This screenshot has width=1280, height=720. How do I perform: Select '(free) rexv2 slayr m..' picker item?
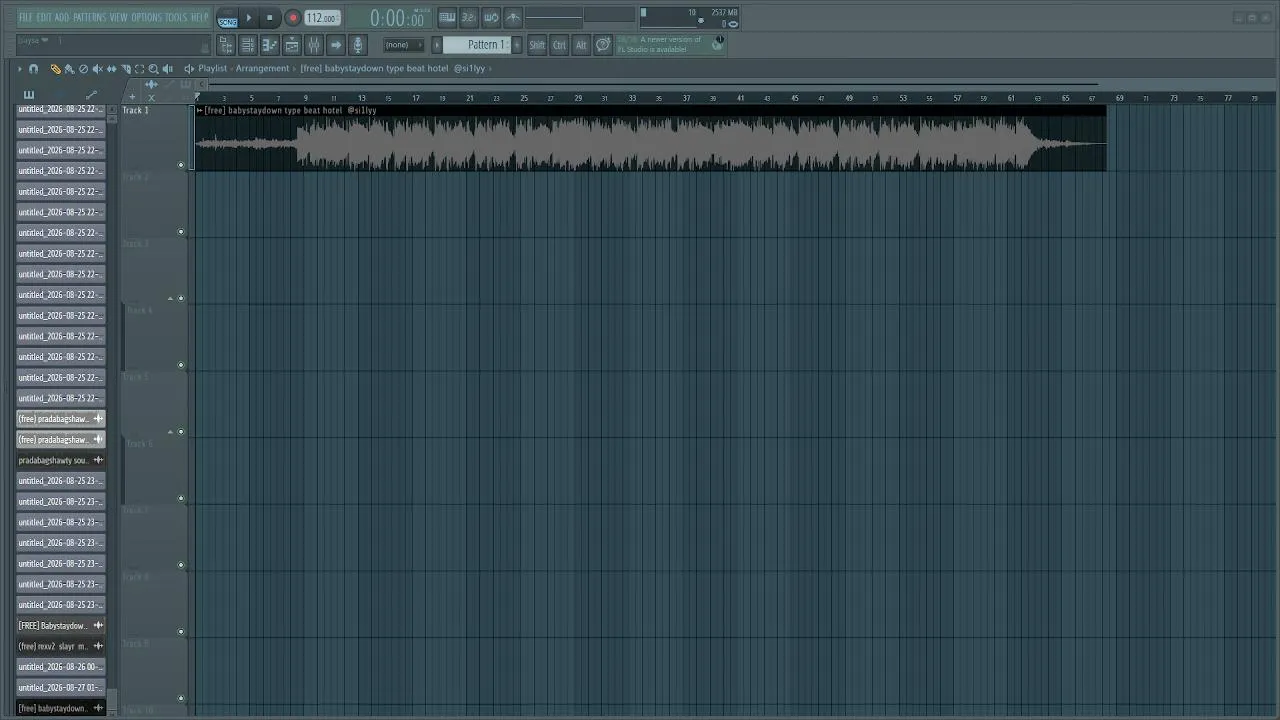click(61, 646)
